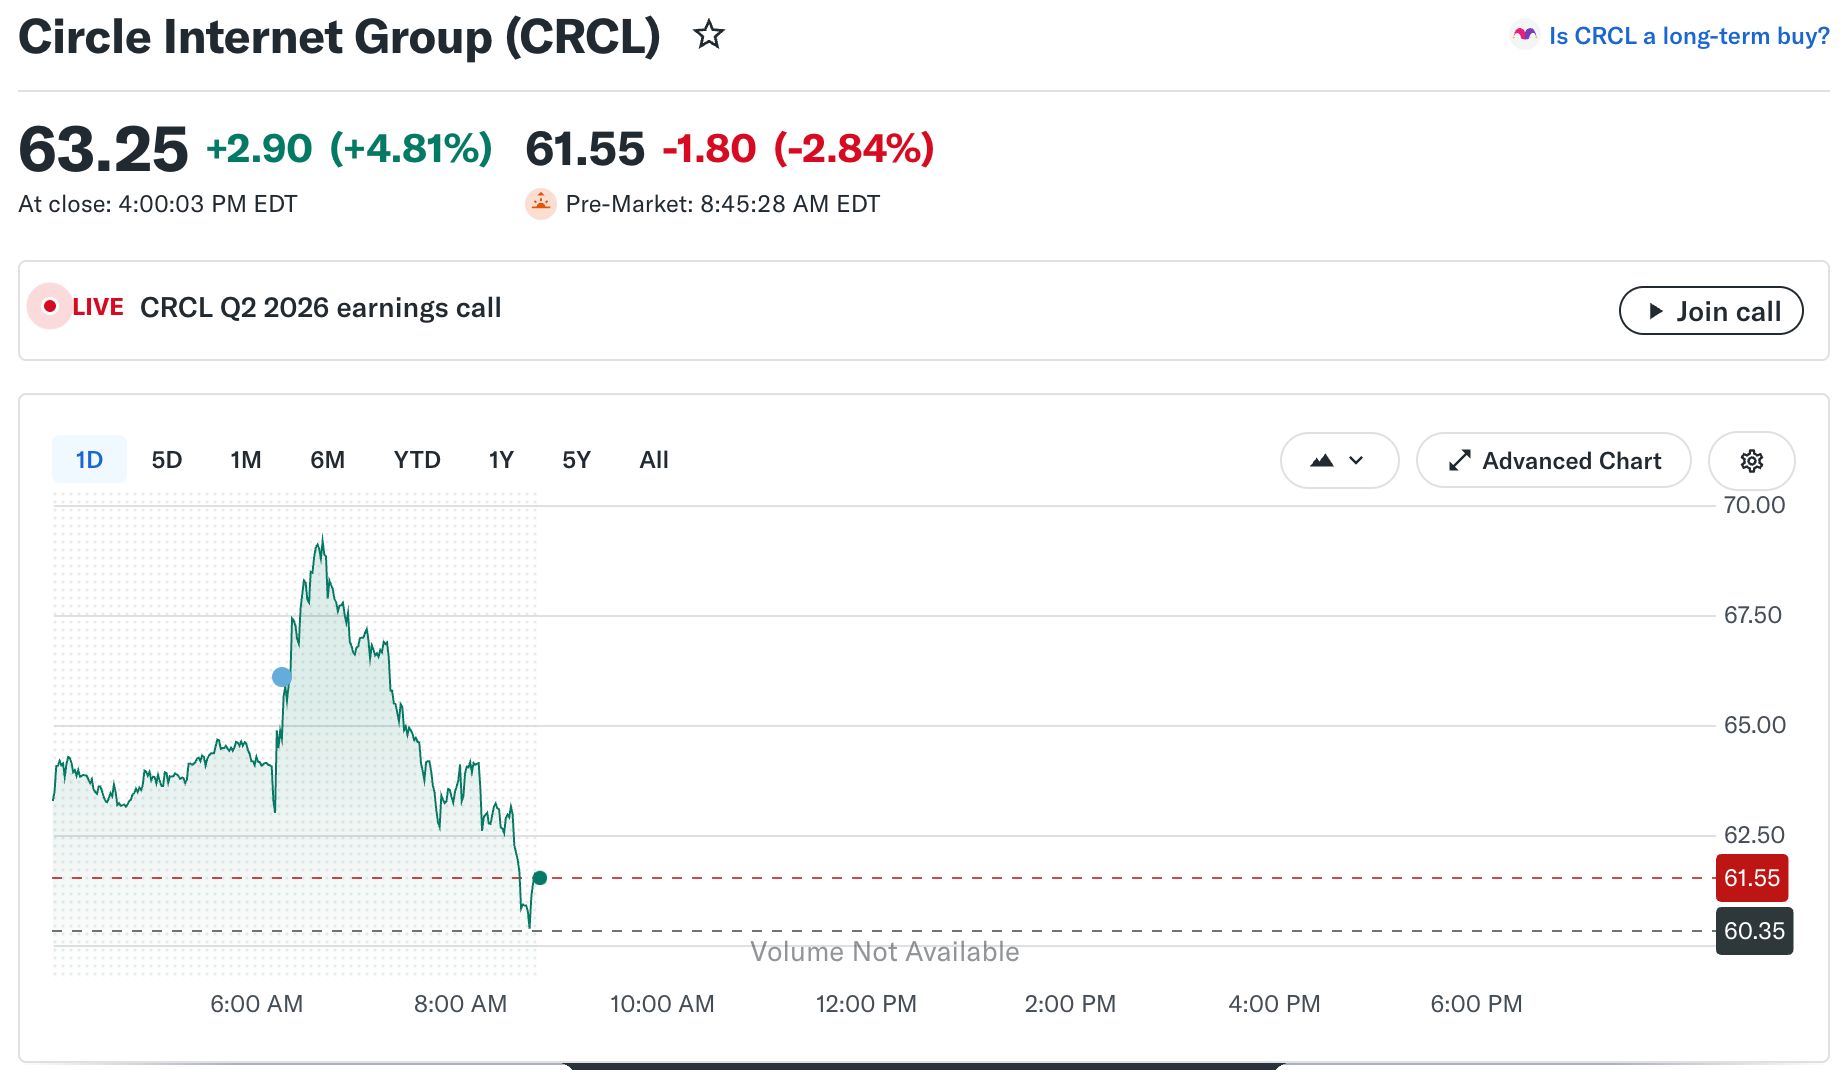1846x1070 pixels.
Task: Click the 2:00 PM time axis label
Action: 1070,1004
